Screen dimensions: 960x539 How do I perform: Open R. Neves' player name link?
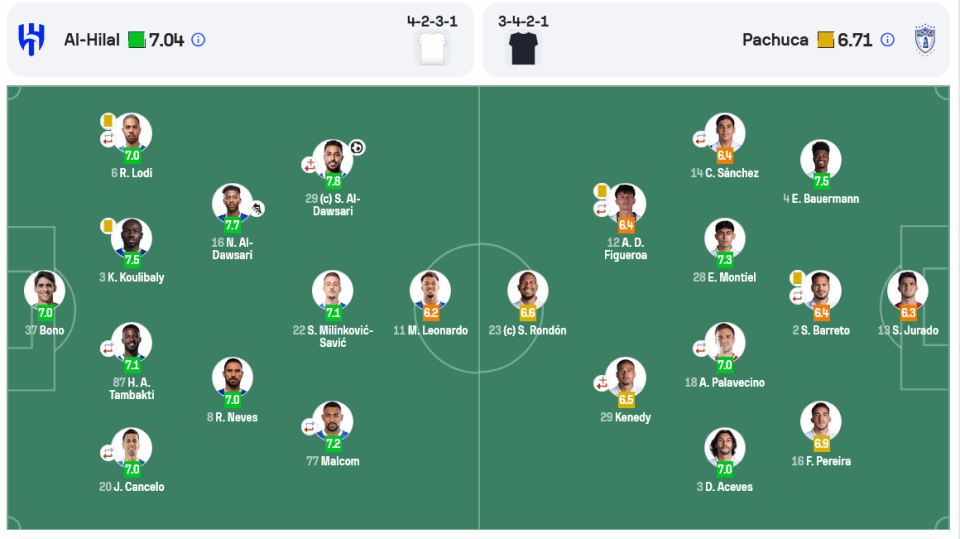(232, 417)
